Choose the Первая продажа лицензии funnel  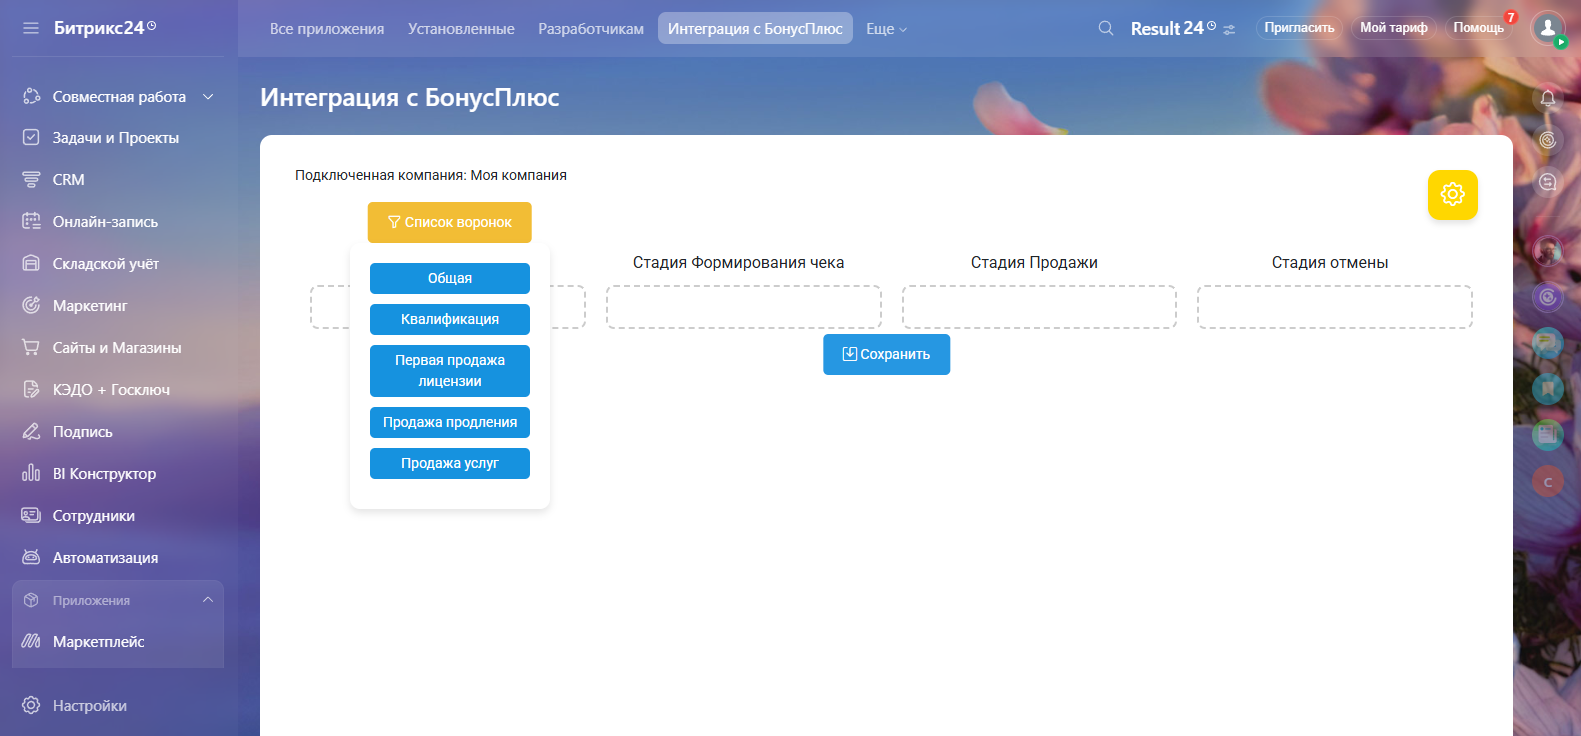pos(450,371)
